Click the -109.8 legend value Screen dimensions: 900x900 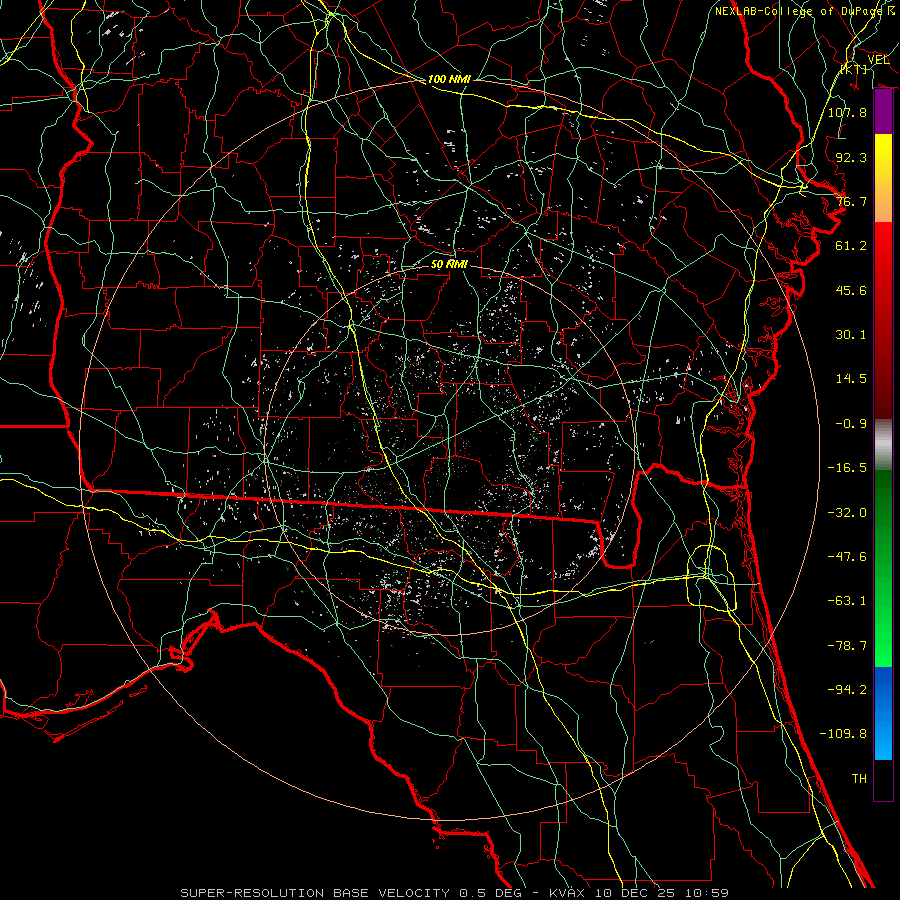843,734
